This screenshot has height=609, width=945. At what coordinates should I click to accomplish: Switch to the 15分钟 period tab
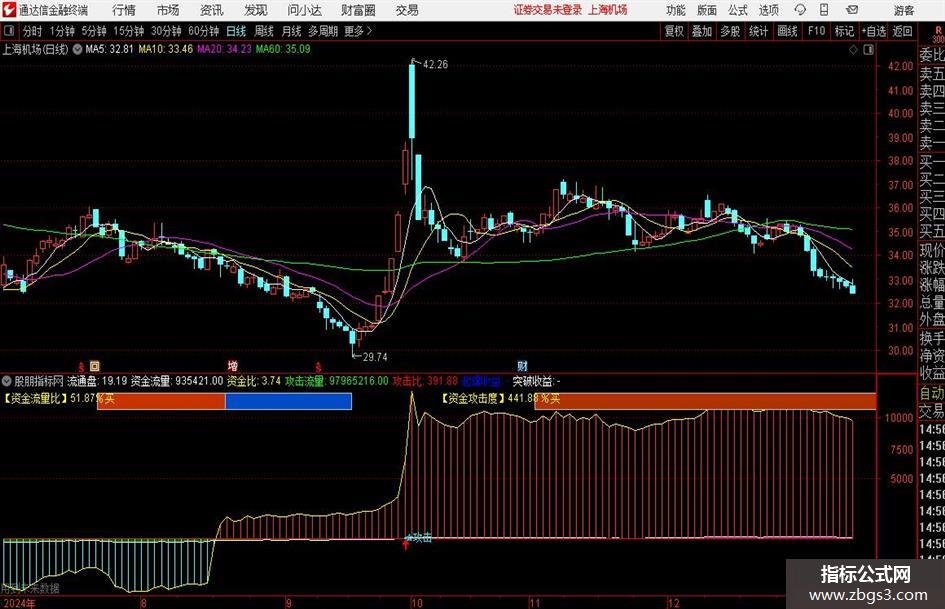click(x=128, y=31)
